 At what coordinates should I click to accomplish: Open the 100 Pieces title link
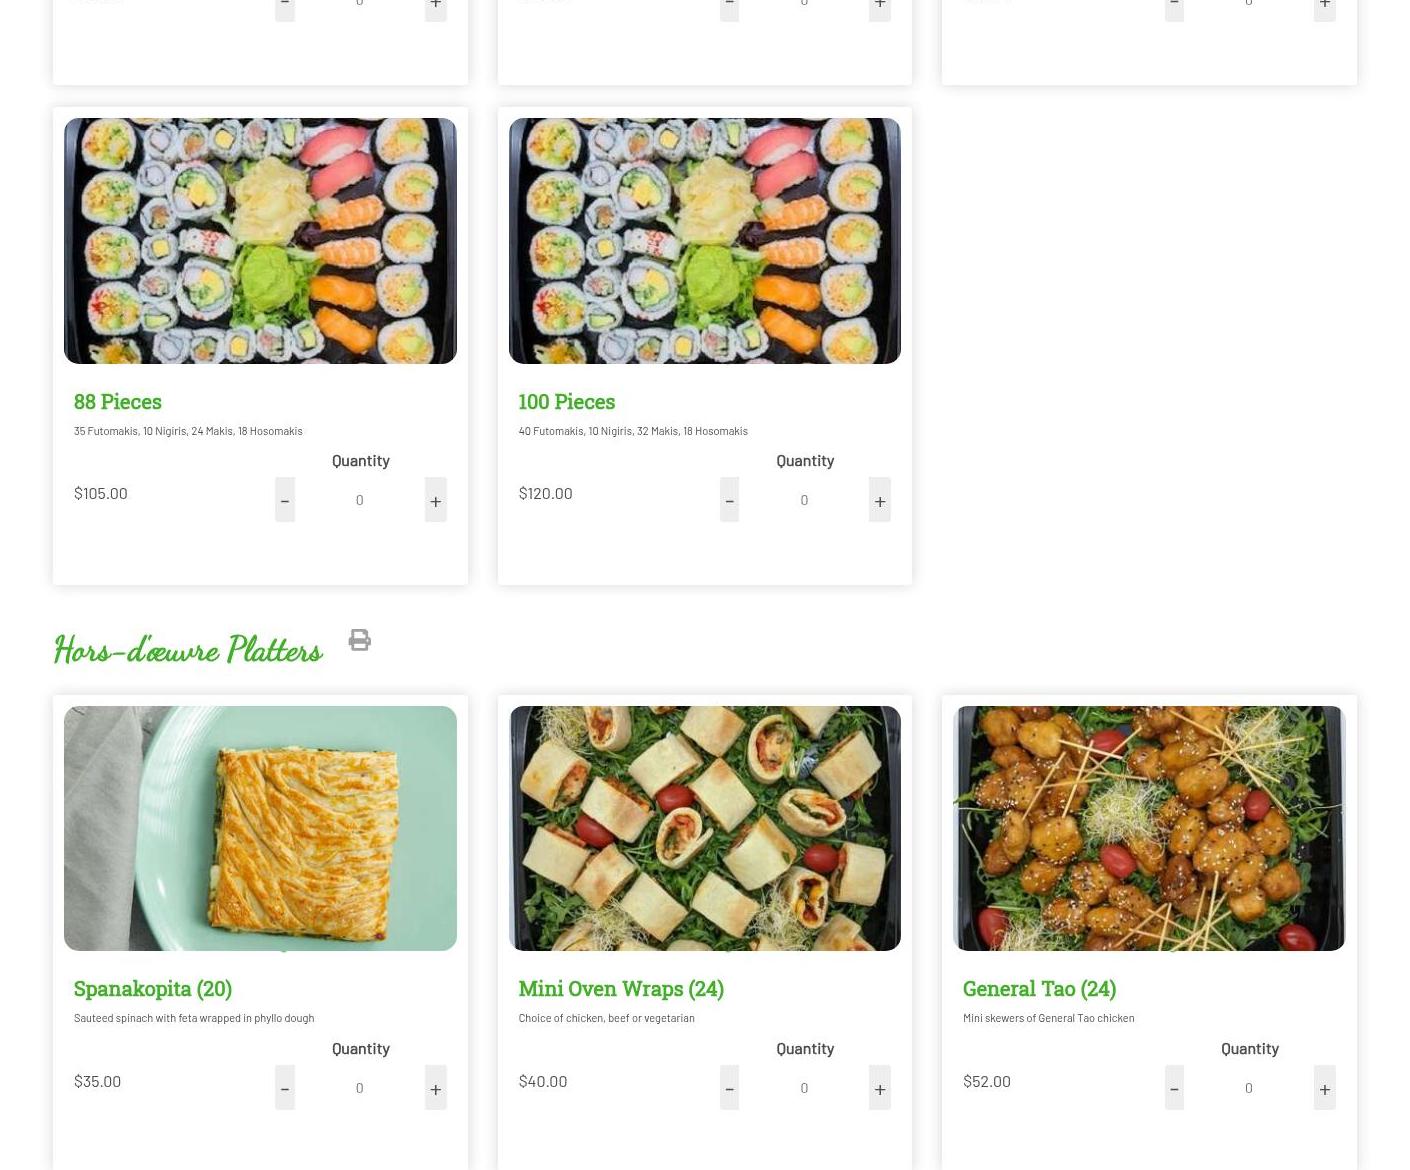(566, 401)
